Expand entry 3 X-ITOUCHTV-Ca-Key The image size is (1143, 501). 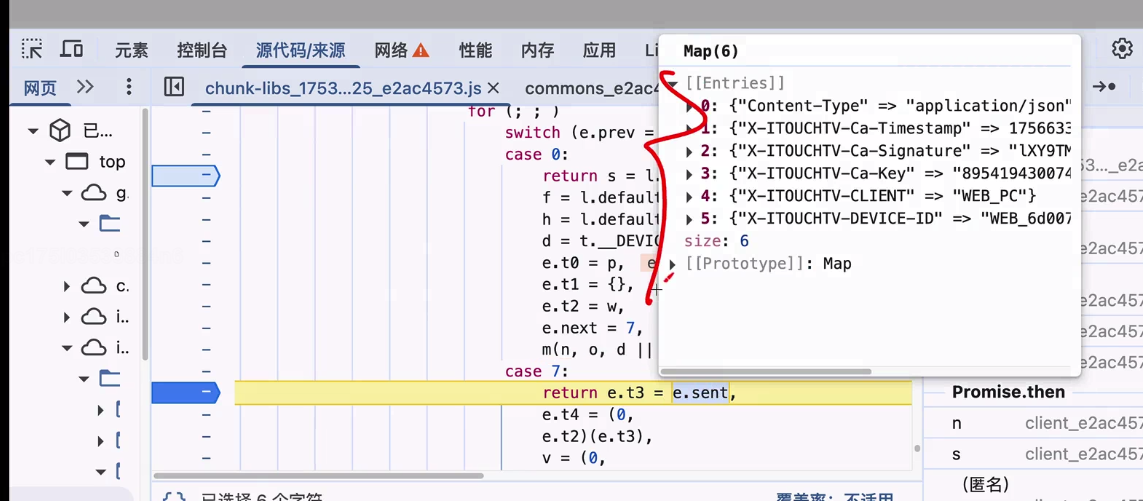coord(690,174)
